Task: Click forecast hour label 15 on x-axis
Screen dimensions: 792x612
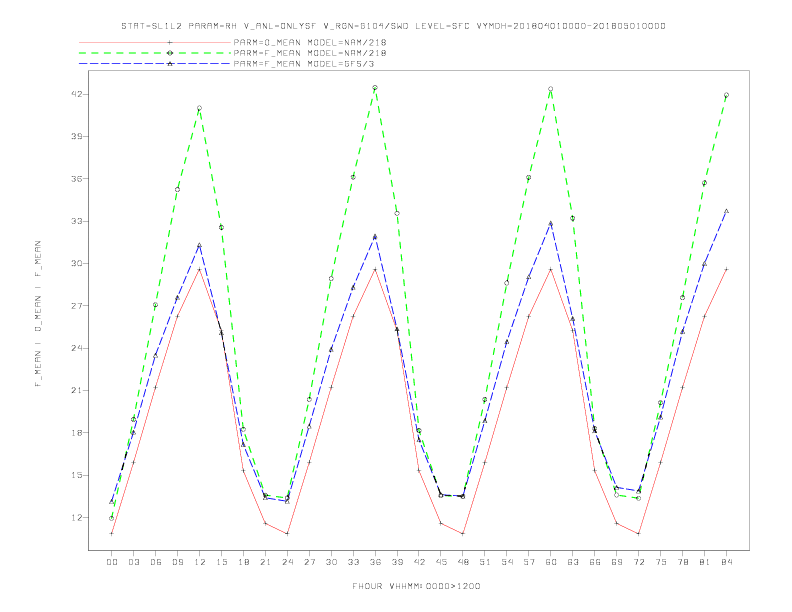Action: [x=221, y=562]
